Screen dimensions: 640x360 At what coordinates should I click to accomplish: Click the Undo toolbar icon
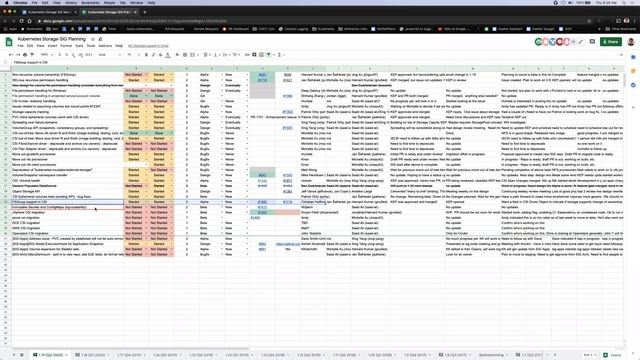[11, 55]
